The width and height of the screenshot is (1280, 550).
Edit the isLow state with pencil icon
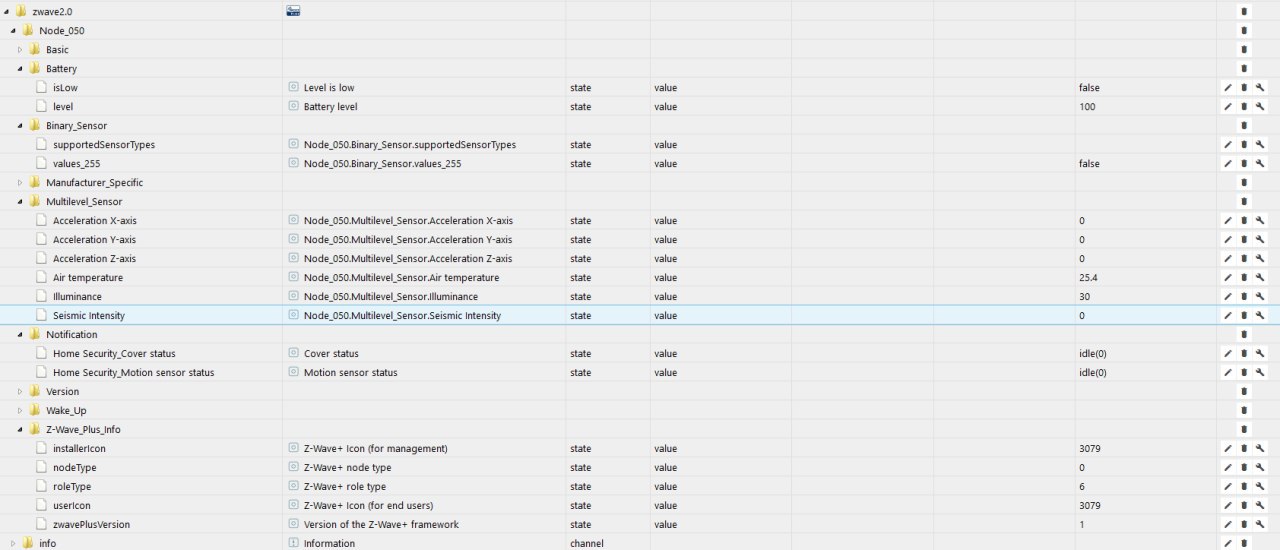coord(1227,88)
